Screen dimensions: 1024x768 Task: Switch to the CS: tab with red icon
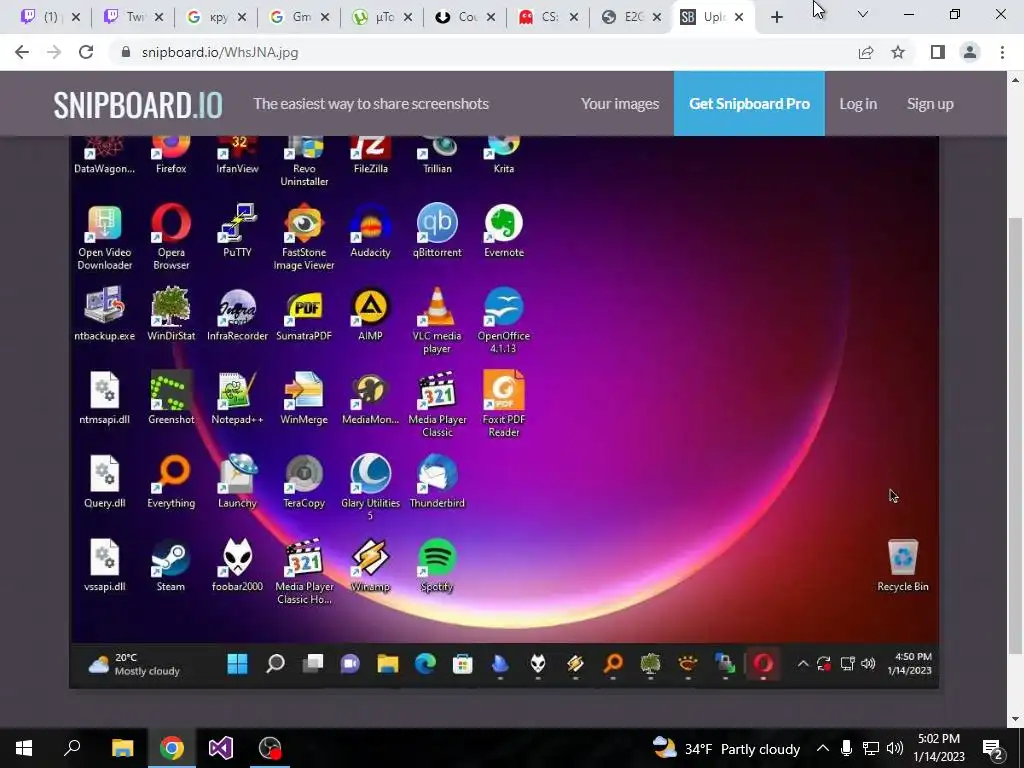tap(548, 17)
